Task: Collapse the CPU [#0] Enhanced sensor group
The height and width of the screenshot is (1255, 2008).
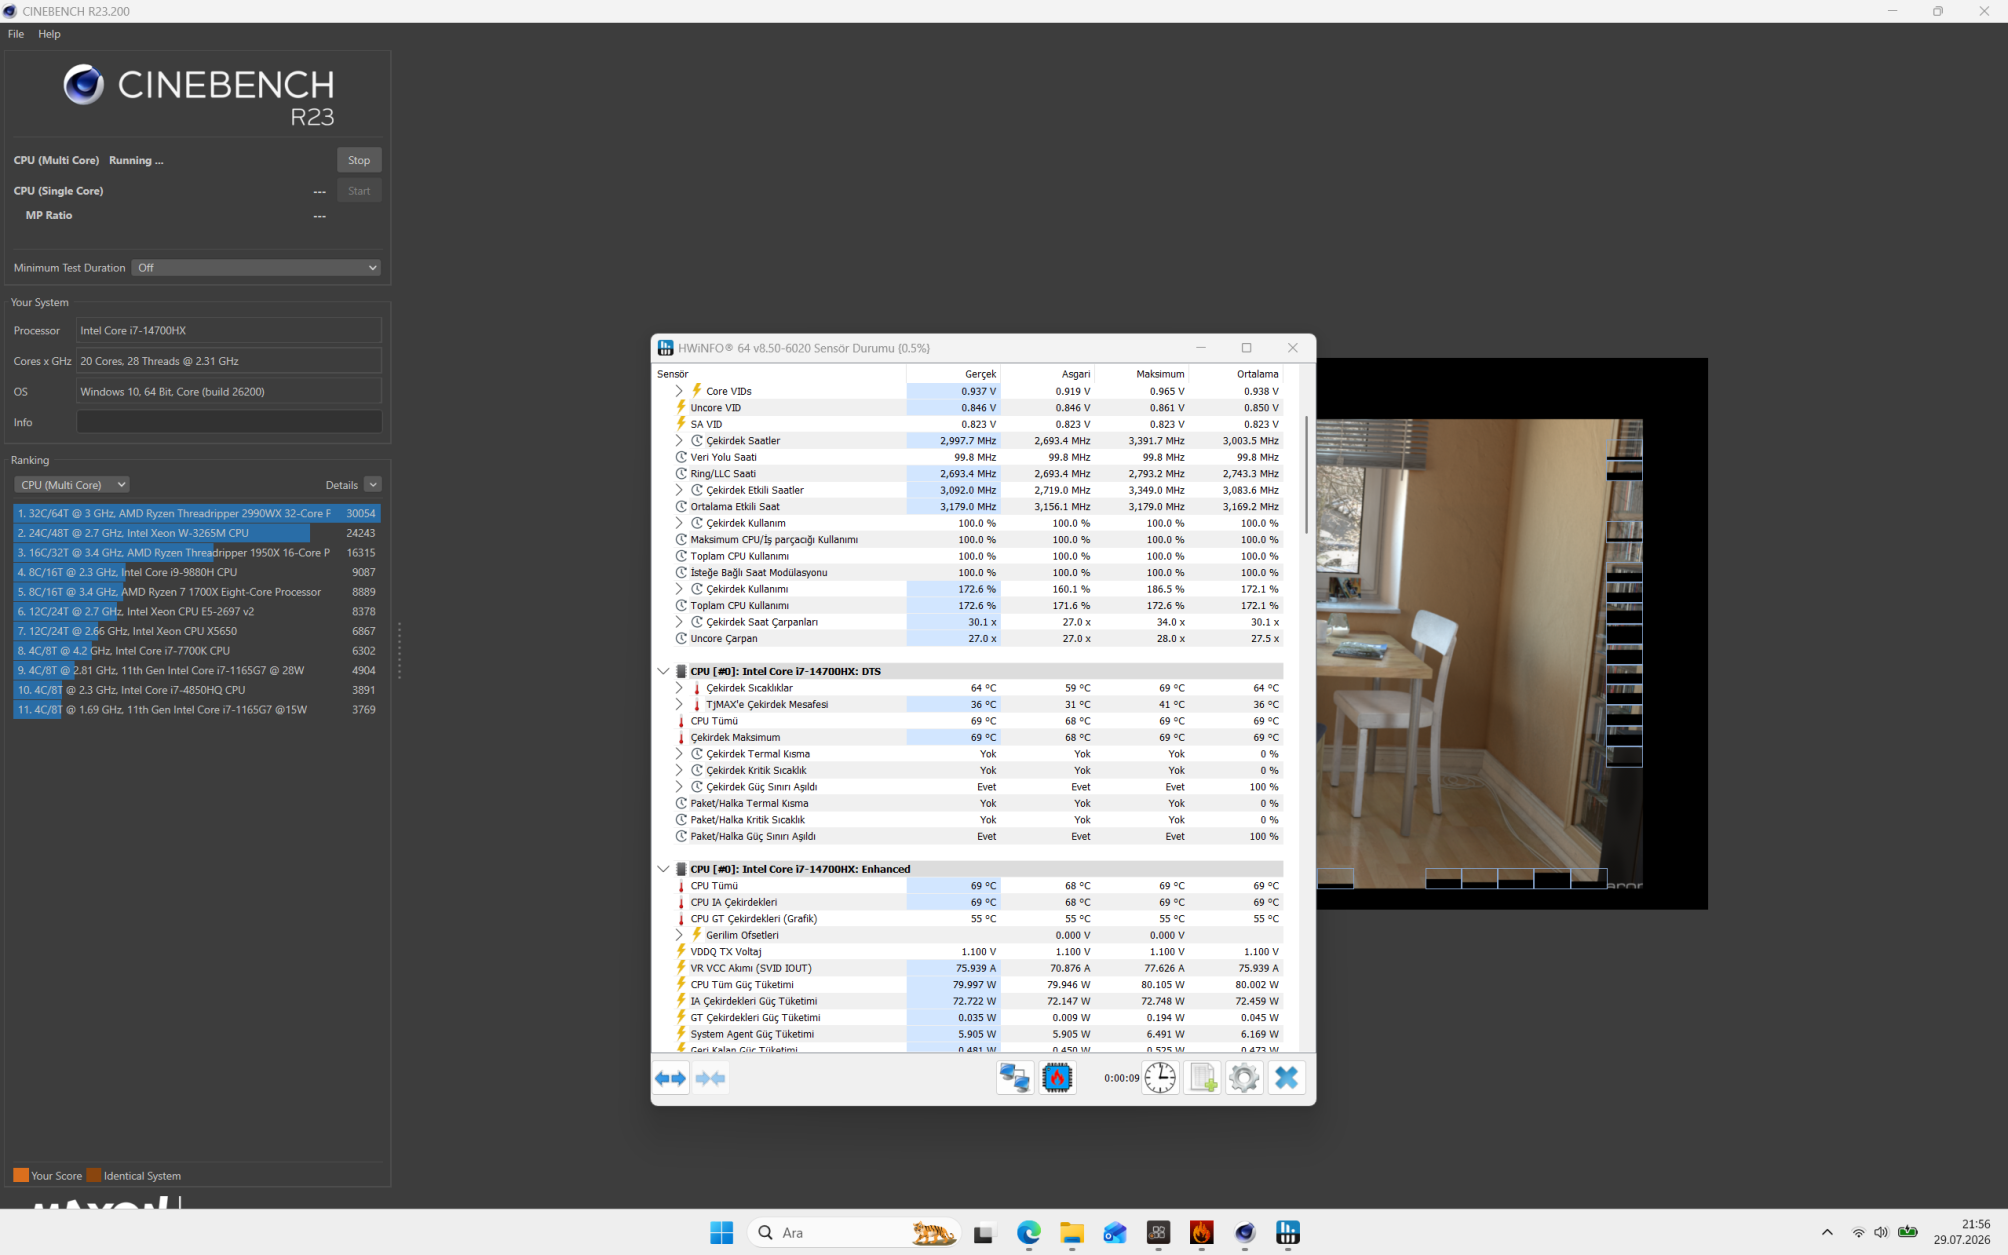Action: [663, 869]
